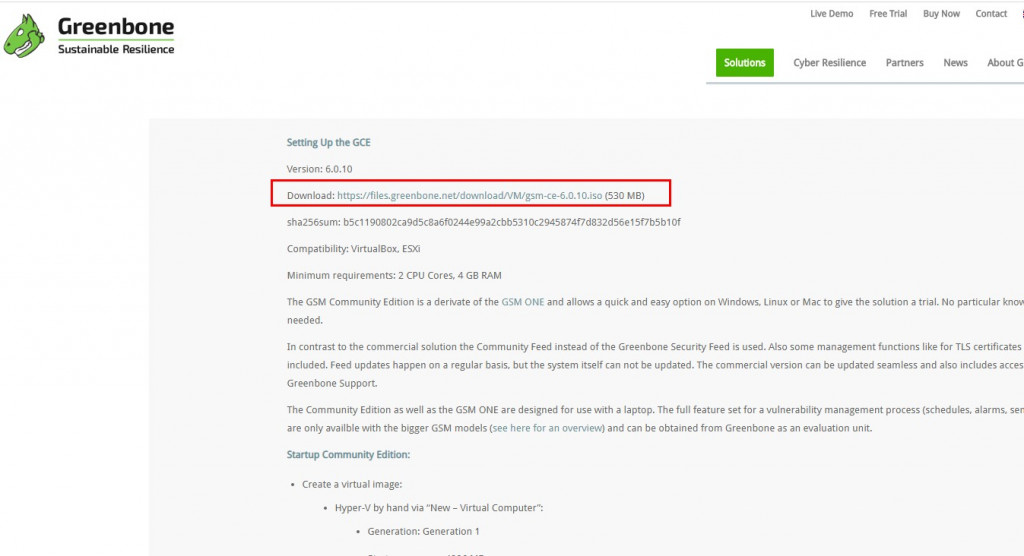
Task: Follow the 'see here for an overview' link
Action: pos(547,428)
